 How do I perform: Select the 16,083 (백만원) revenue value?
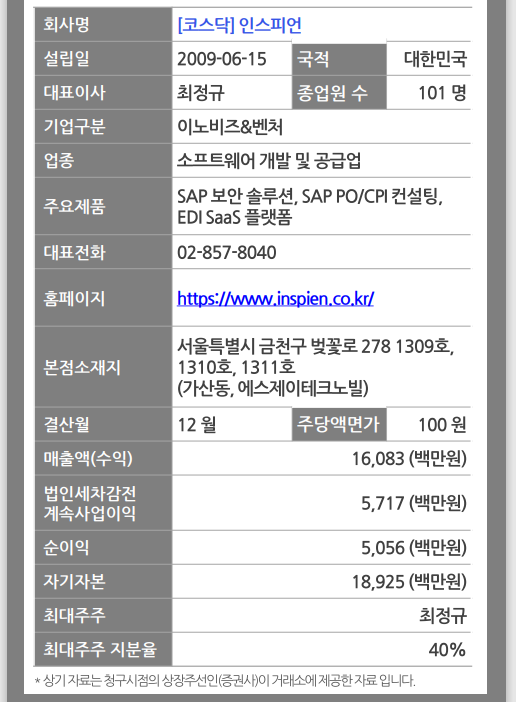point(409,458)
